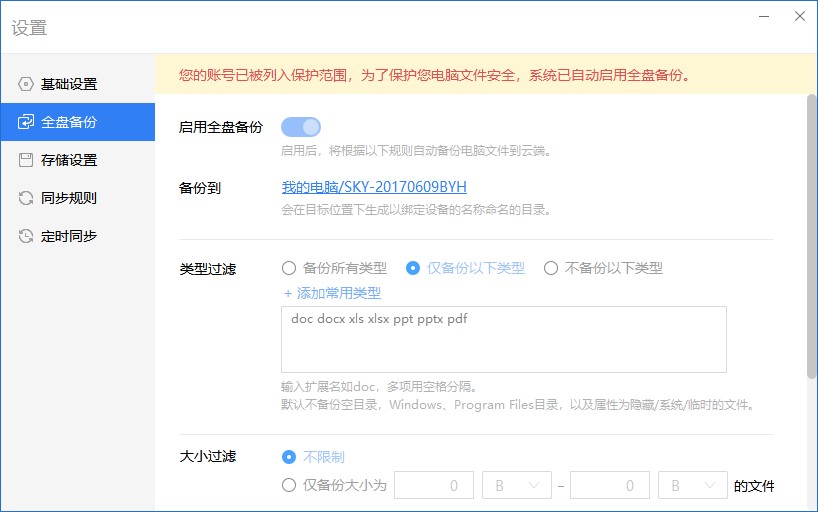
Task: Click the minimum file size input field
Action: coord(434,485)
